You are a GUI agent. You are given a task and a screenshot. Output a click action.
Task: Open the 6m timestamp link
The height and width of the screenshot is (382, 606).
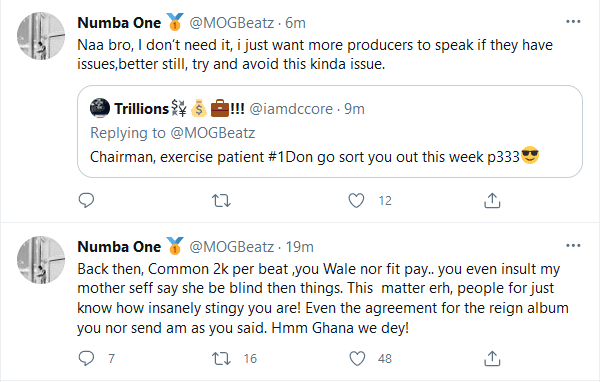(x=295, y=23)
